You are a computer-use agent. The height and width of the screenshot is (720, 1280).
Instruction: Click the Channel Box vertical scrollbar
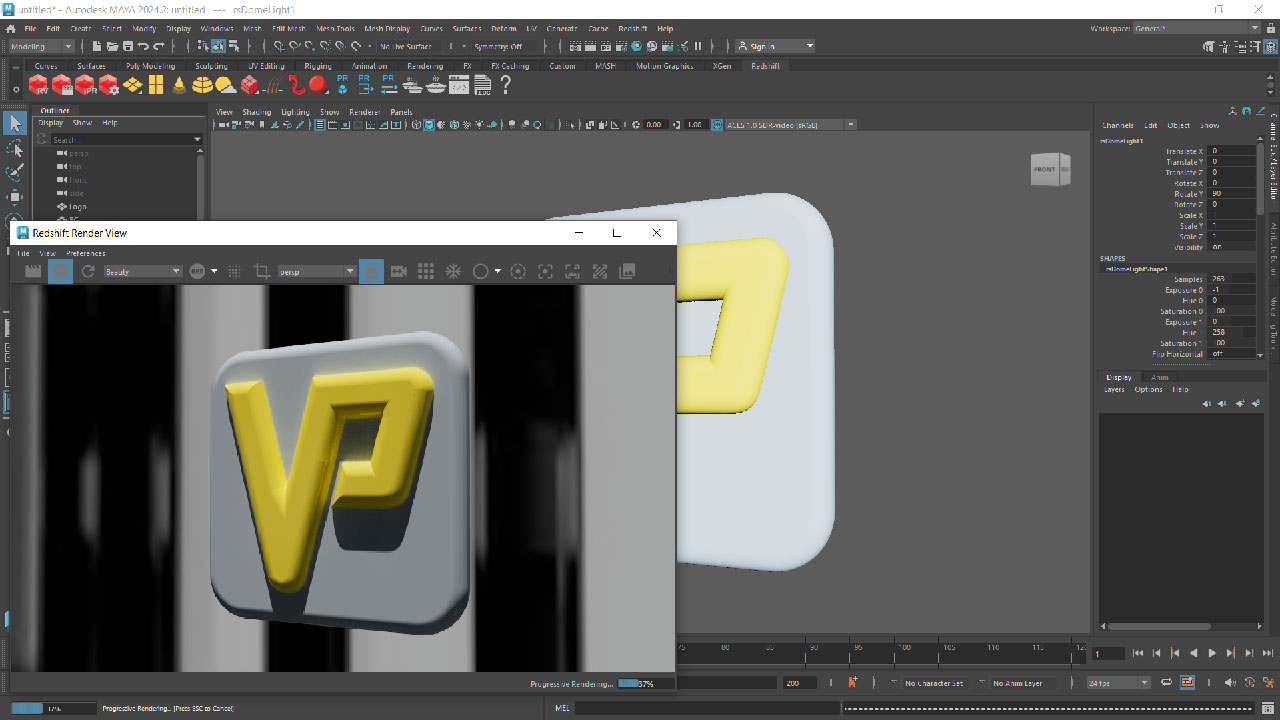coord(1261,178)
